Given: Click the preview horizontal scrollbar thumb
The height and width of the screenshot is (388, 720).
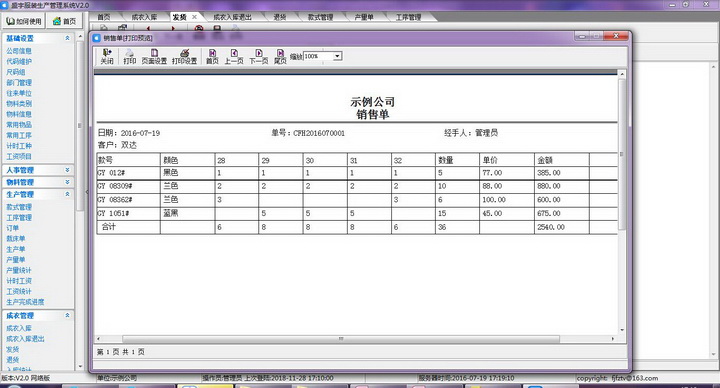Looking at the screenshot, I should point(341,339).
